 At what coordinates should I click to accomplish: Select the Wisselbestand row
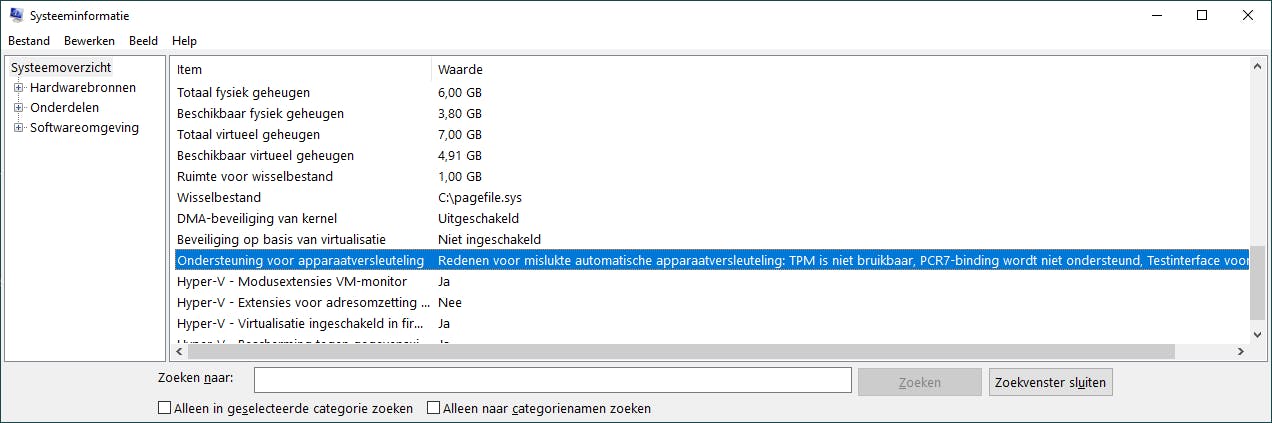[219, 198]
